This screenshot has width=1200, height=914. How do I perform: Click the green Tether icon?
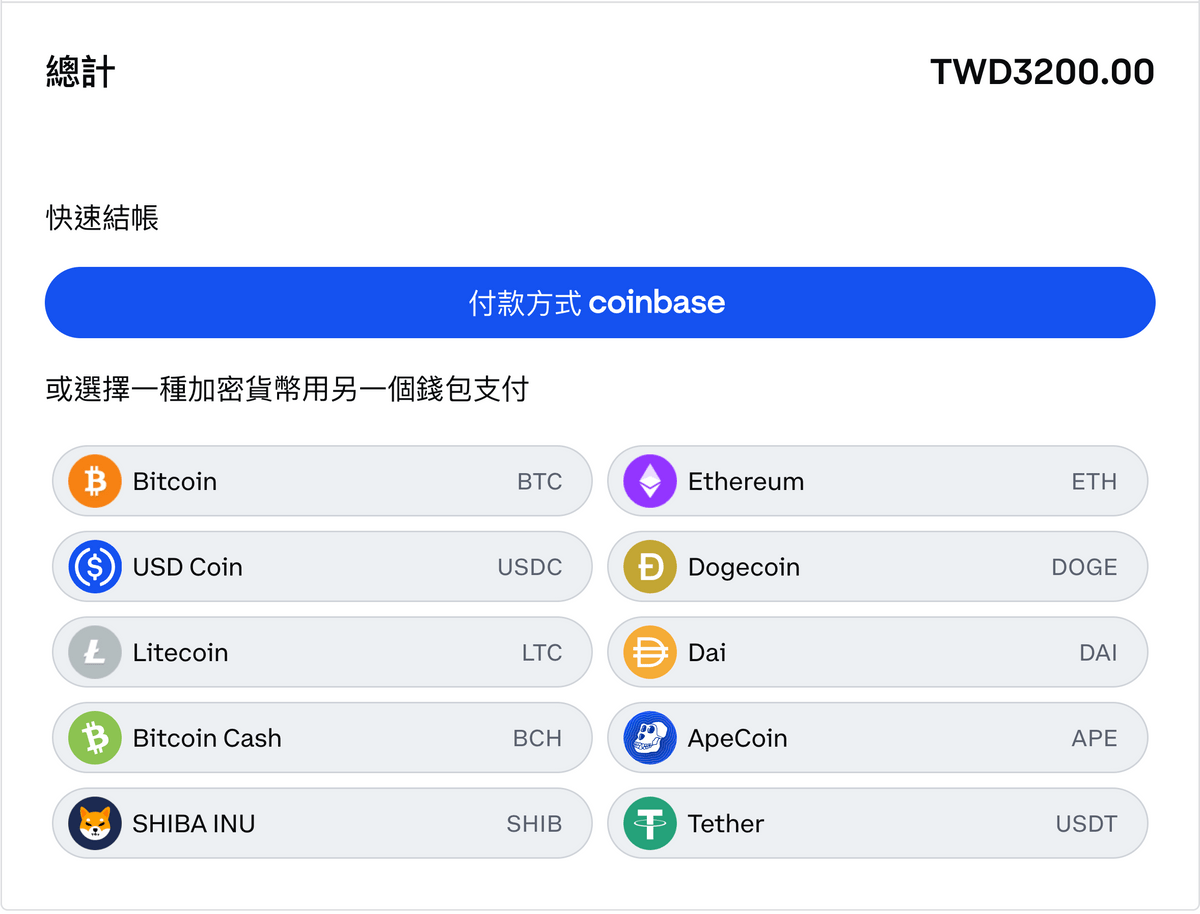(x=650, y=824)
